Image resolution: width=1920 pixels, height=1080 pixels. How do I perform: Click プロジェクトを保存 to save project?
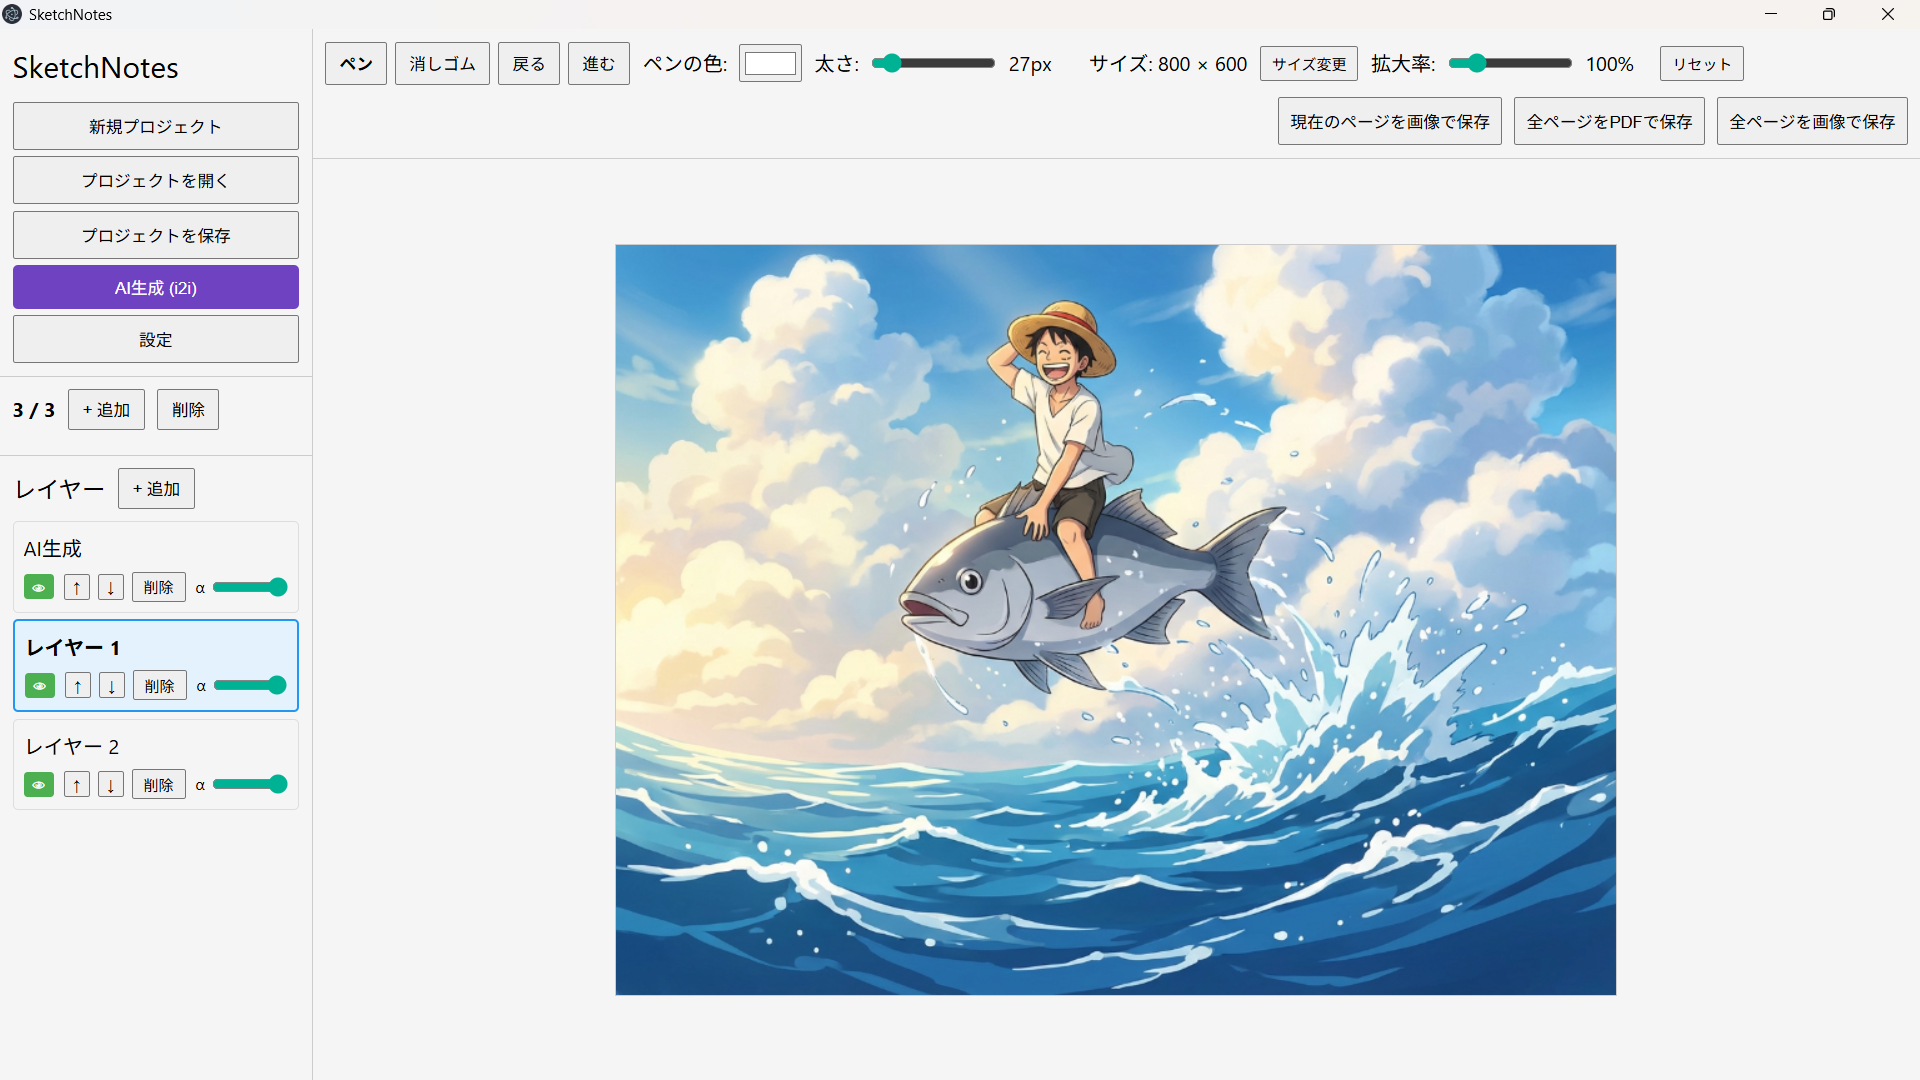coord(156,235)
